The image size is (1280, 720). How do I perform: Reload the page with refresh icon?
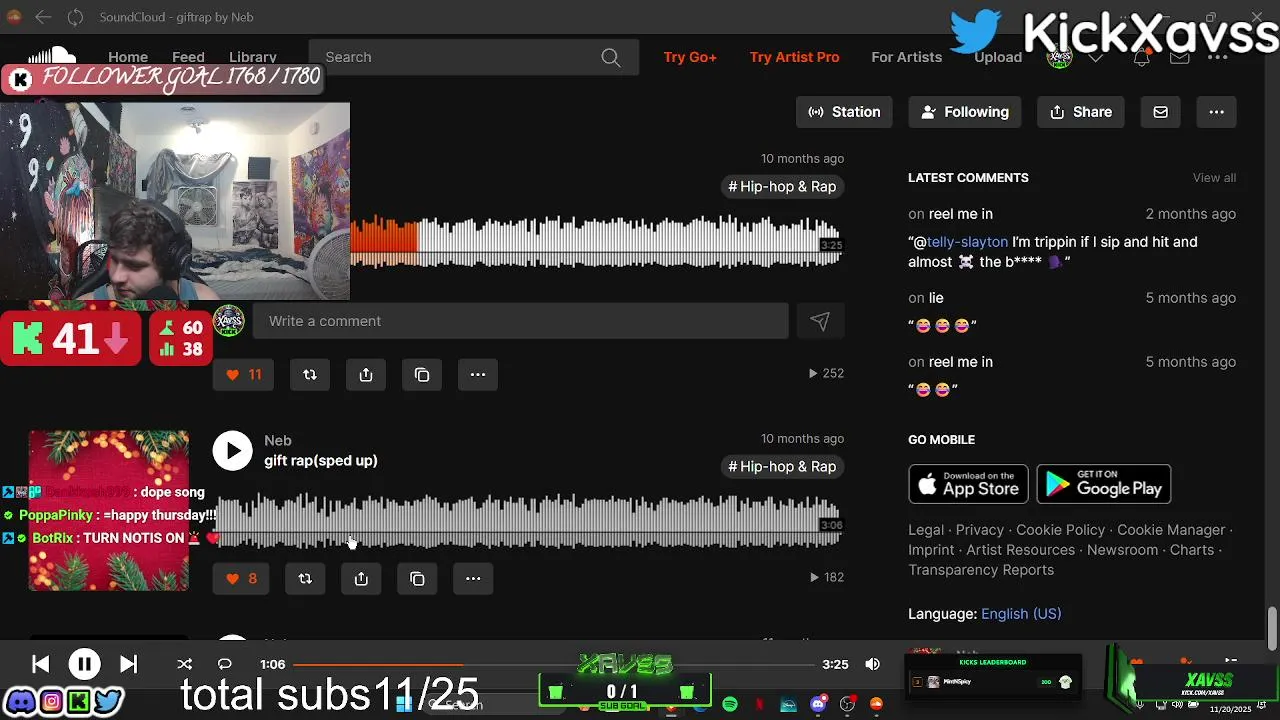[75, 17]
